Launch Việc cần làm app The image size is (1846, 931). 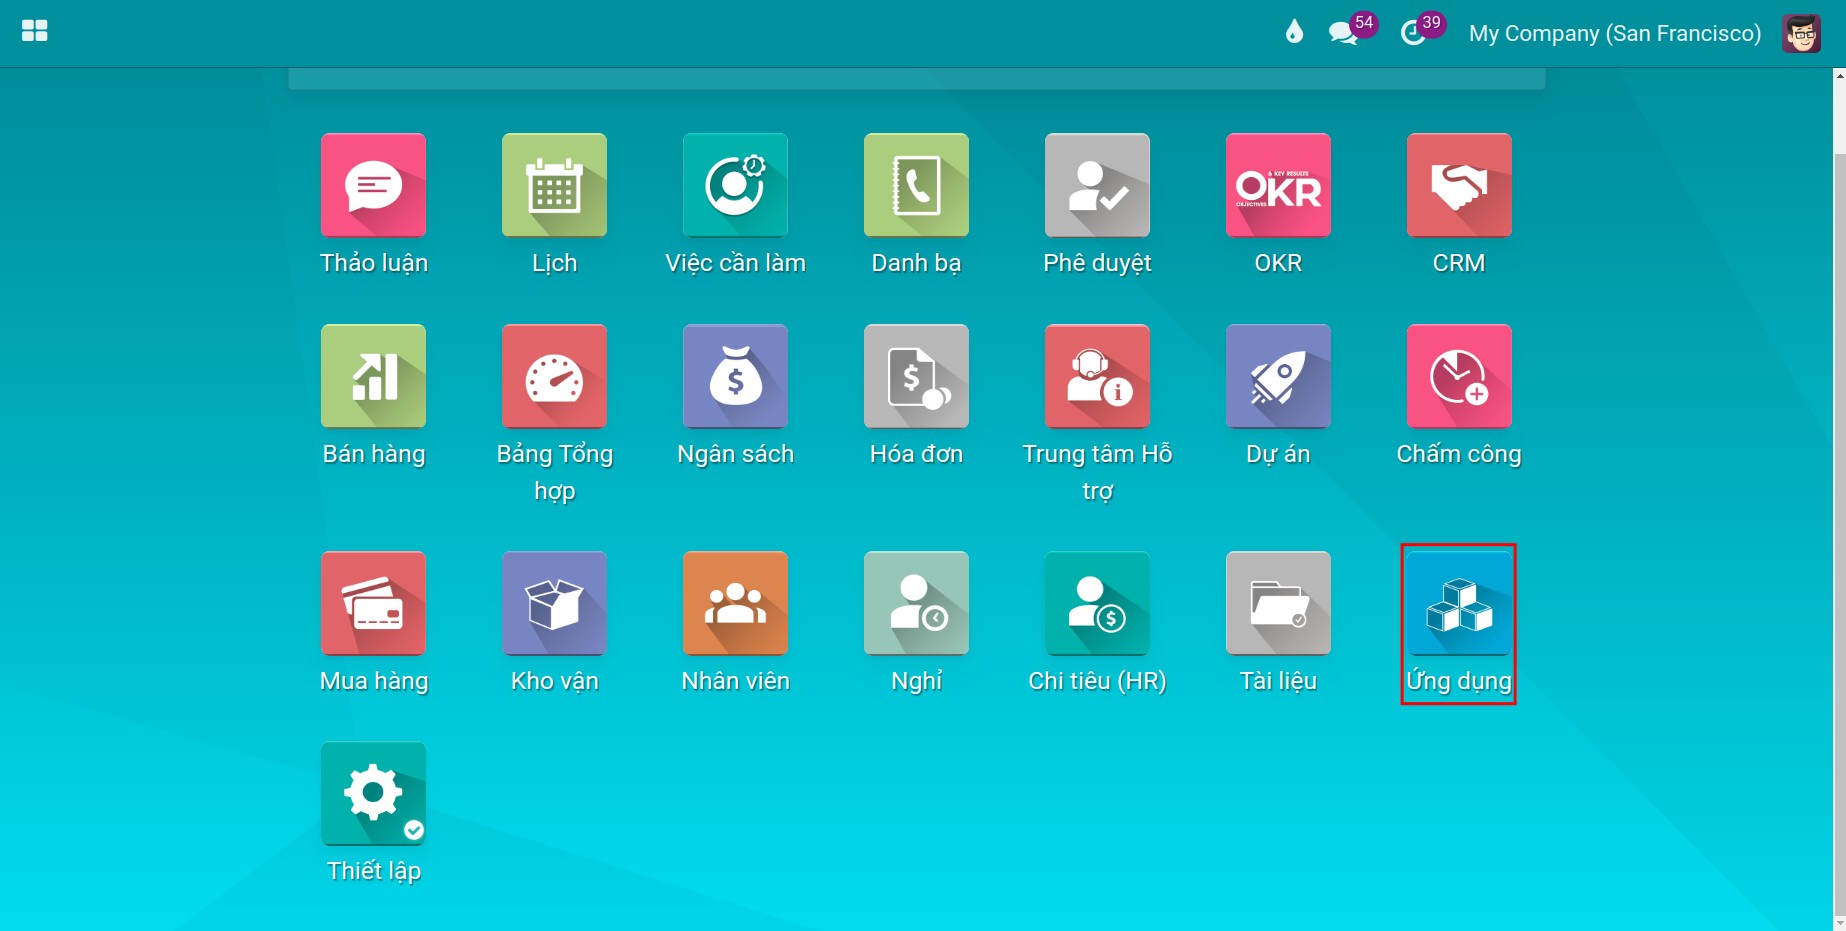735,186
